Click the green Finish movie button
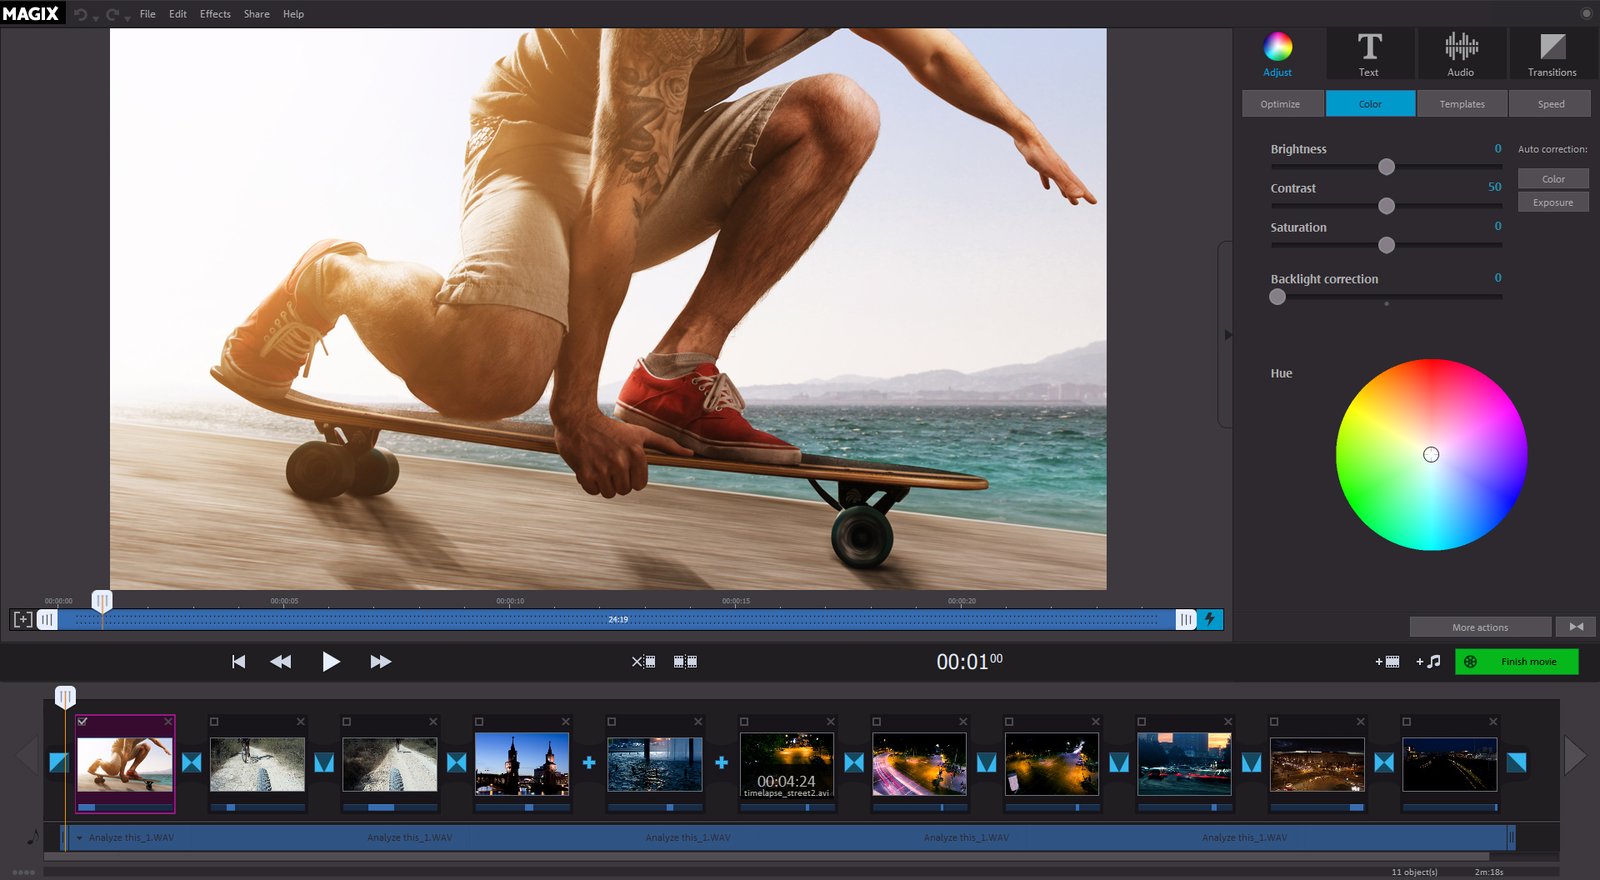 pos(1516,662)
